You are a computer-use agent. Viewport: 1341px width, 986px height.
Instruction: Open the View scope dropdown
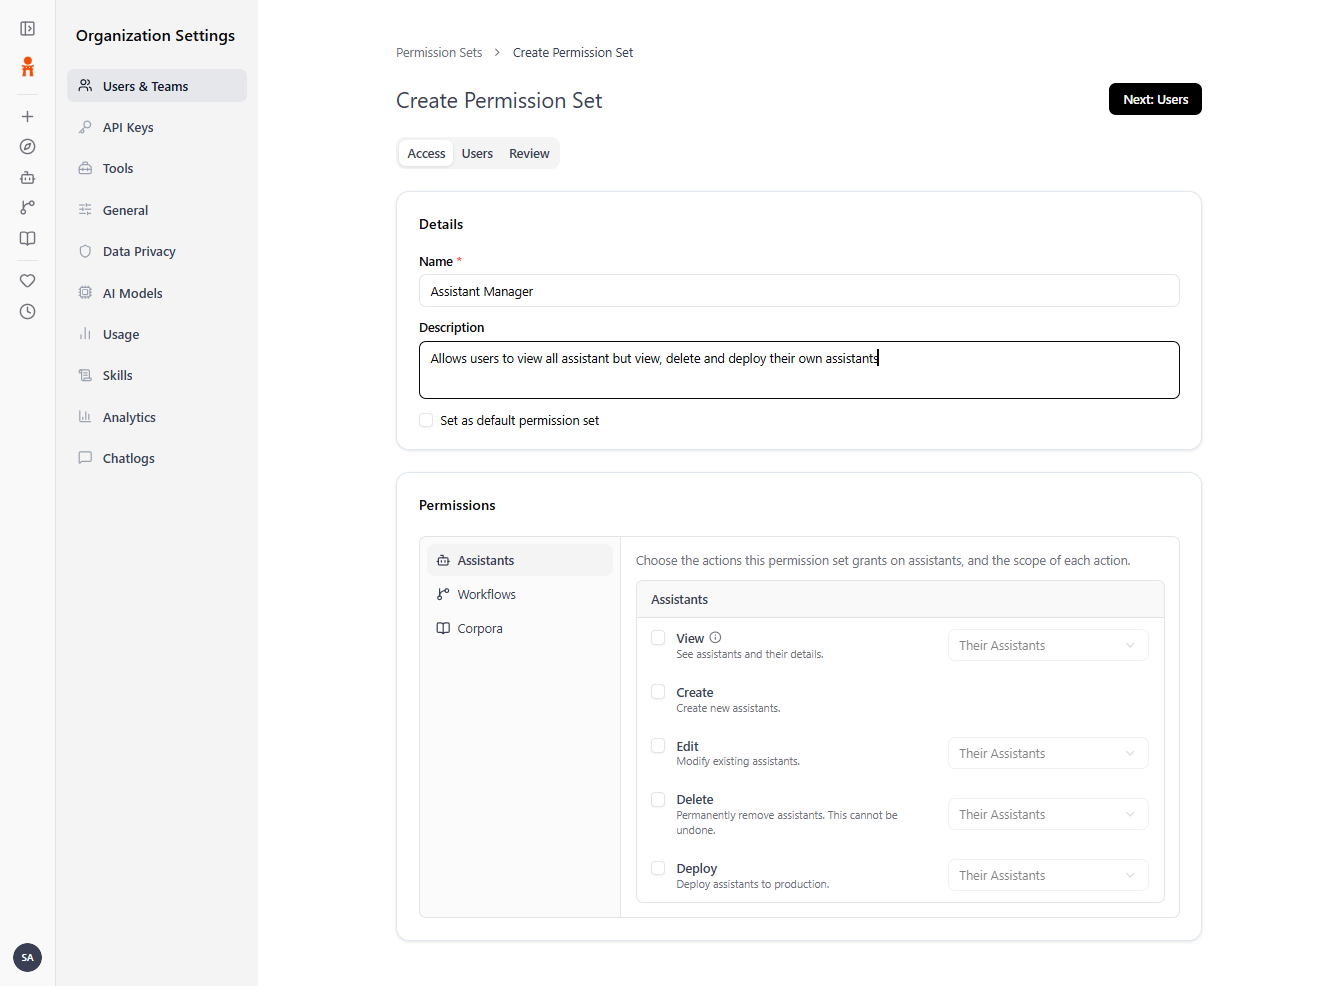[1048, 645]
